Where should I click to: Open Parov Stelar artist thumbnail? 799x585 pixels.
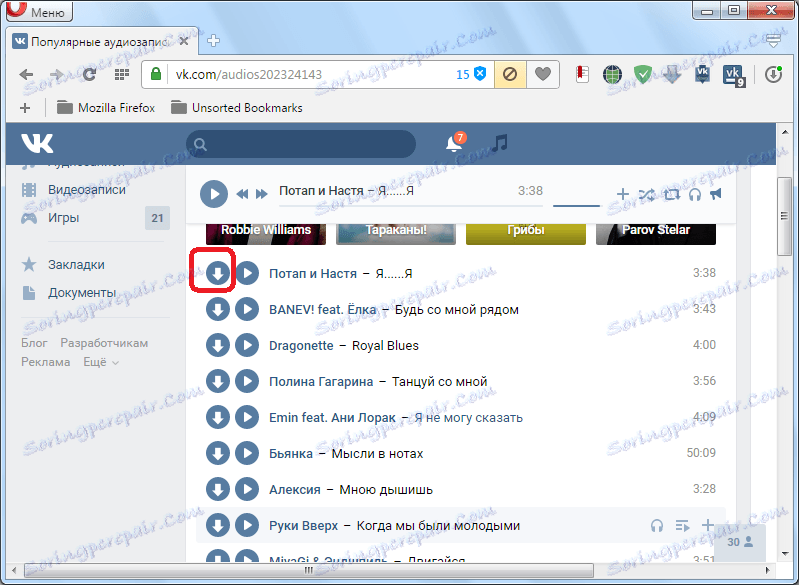pyautogui.click(x=656, y=234)
